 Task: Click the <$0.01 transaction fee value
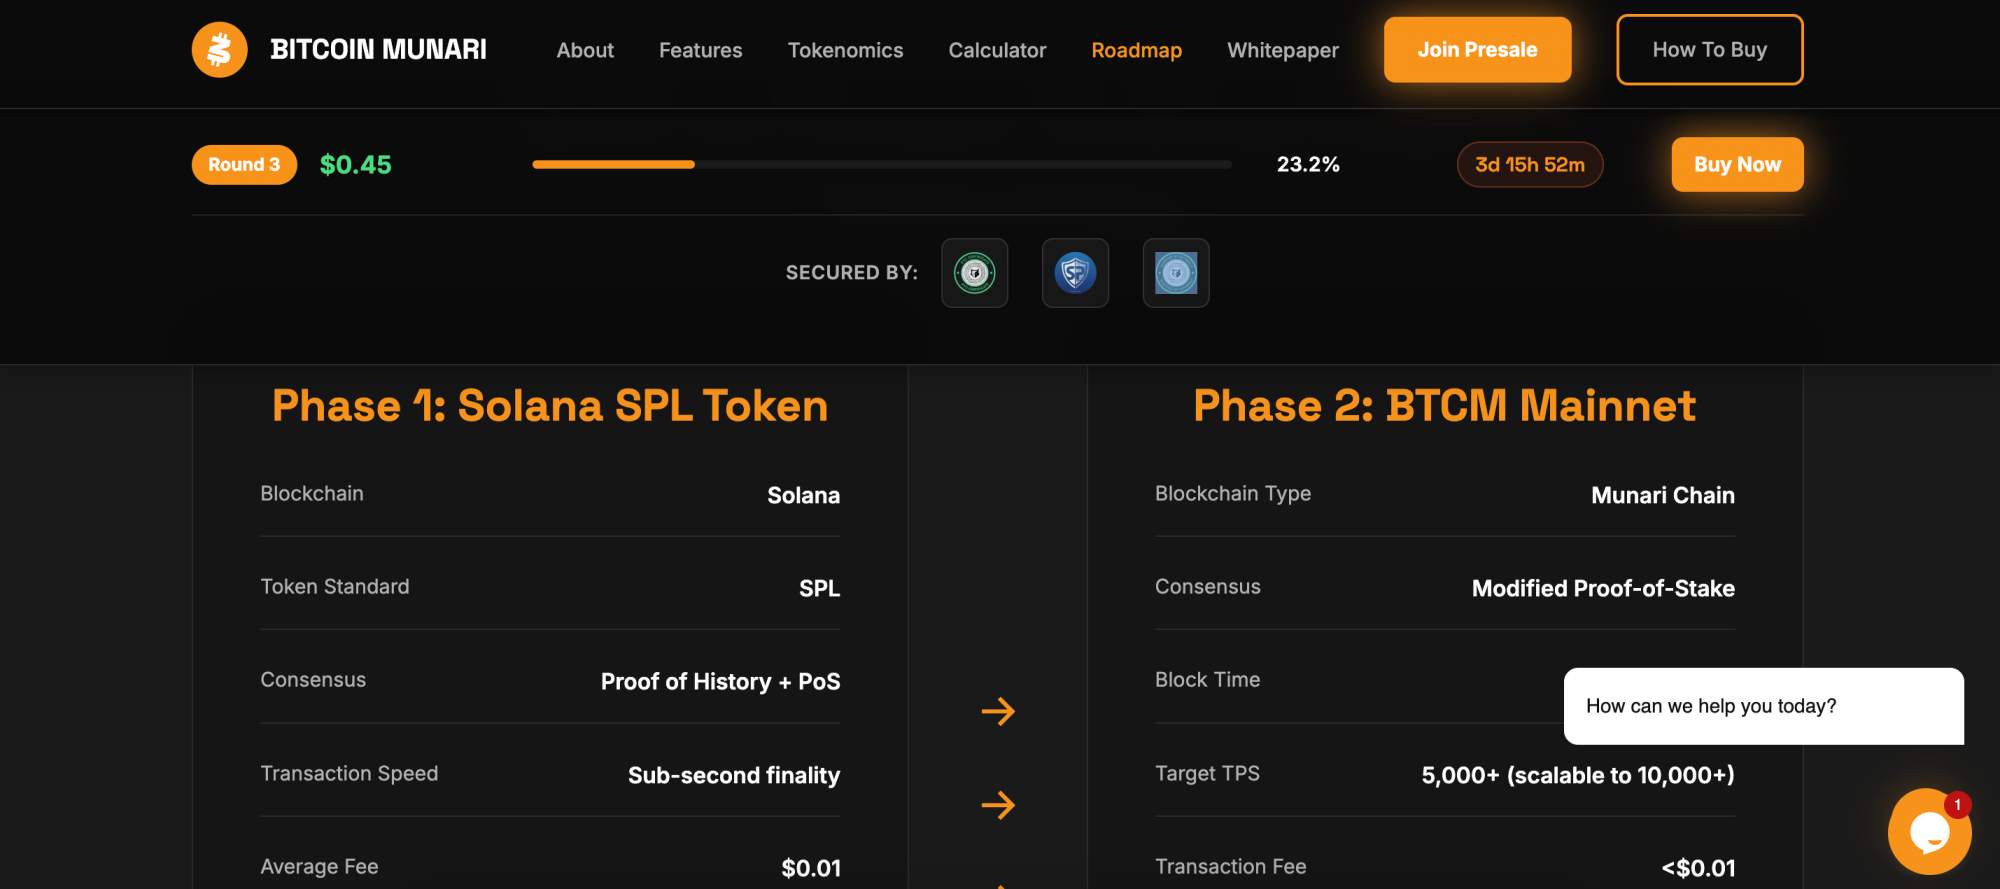click(x=1698, y=868)
